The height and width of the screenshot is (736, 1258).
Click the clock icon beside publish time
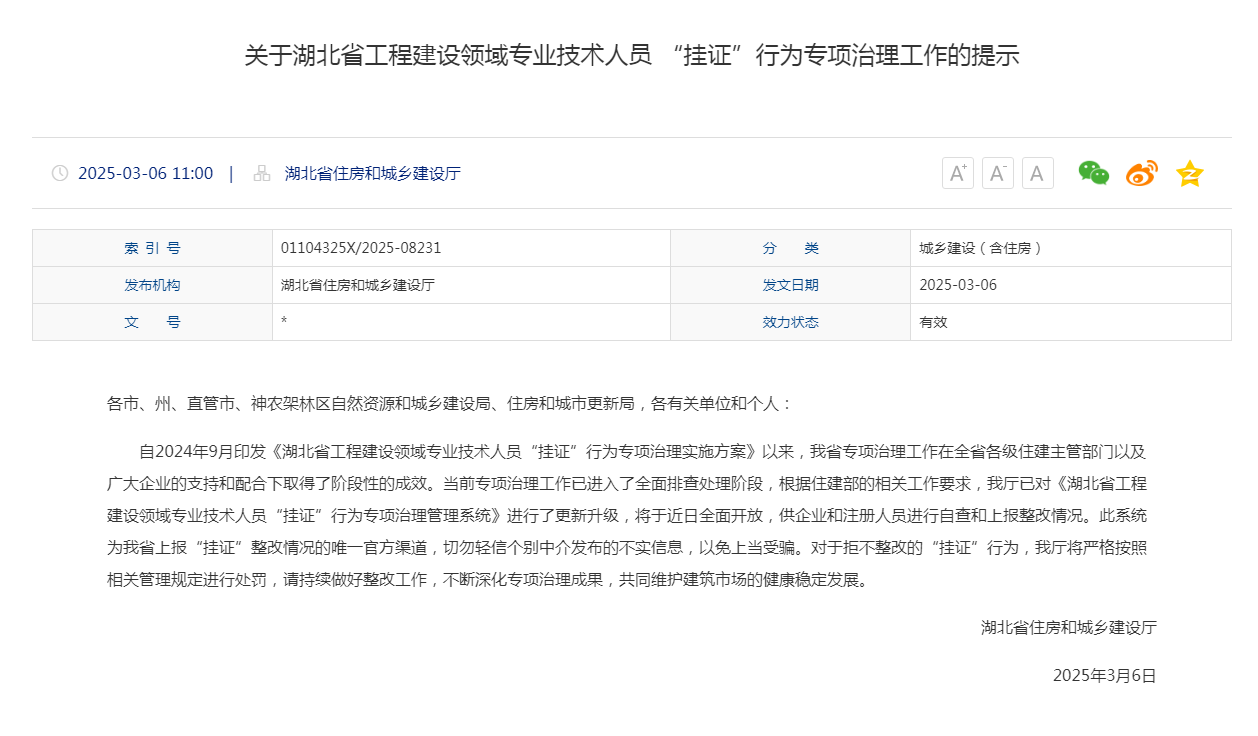point(60,173)
